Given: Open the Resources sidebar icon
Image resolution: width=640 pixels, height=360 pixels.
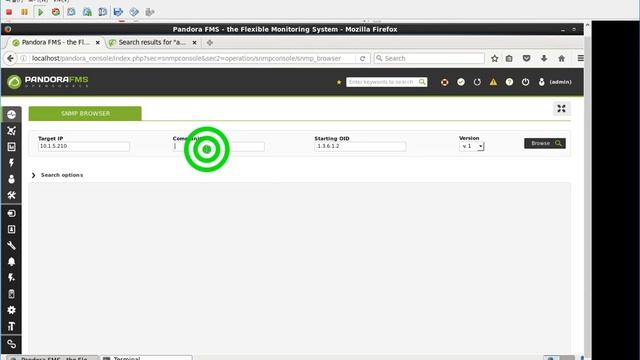Looking at the screenshot, I should coord(11,229).
